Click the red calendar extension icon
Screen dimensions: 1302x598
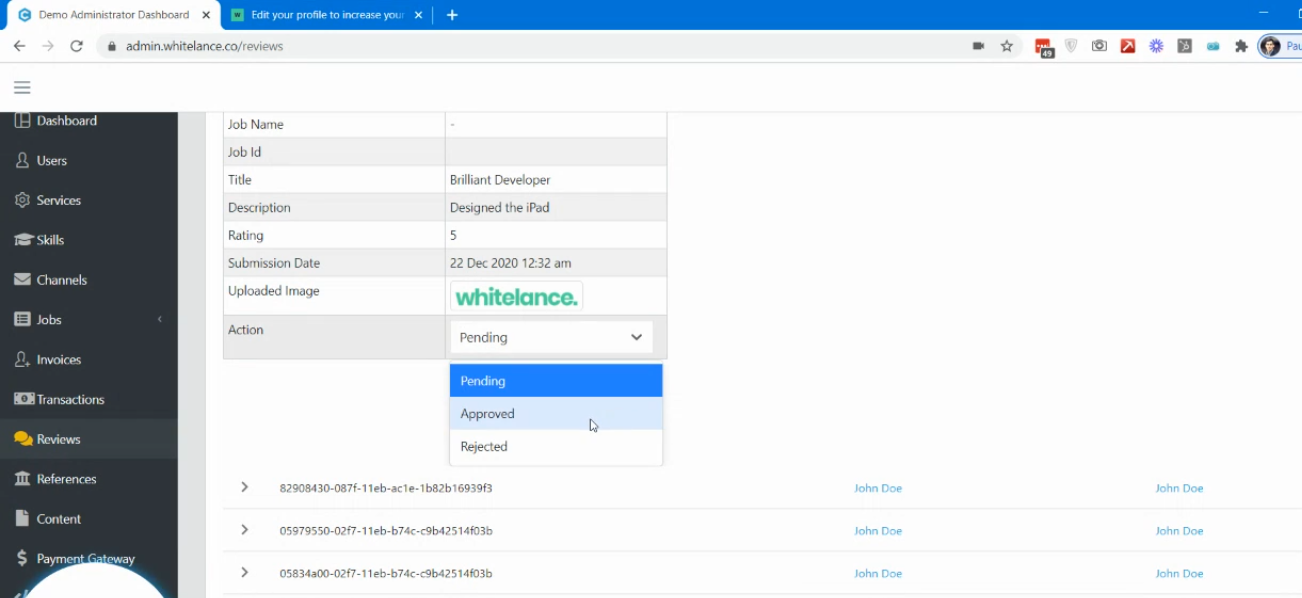[x=1043, y=47]
